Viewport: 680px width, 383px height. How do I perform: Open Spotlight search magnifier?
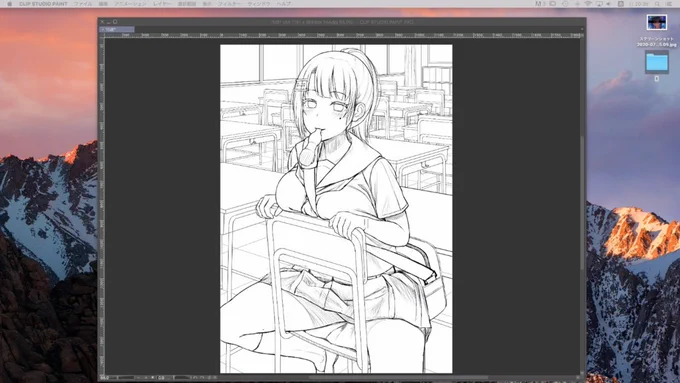point(657,3)
